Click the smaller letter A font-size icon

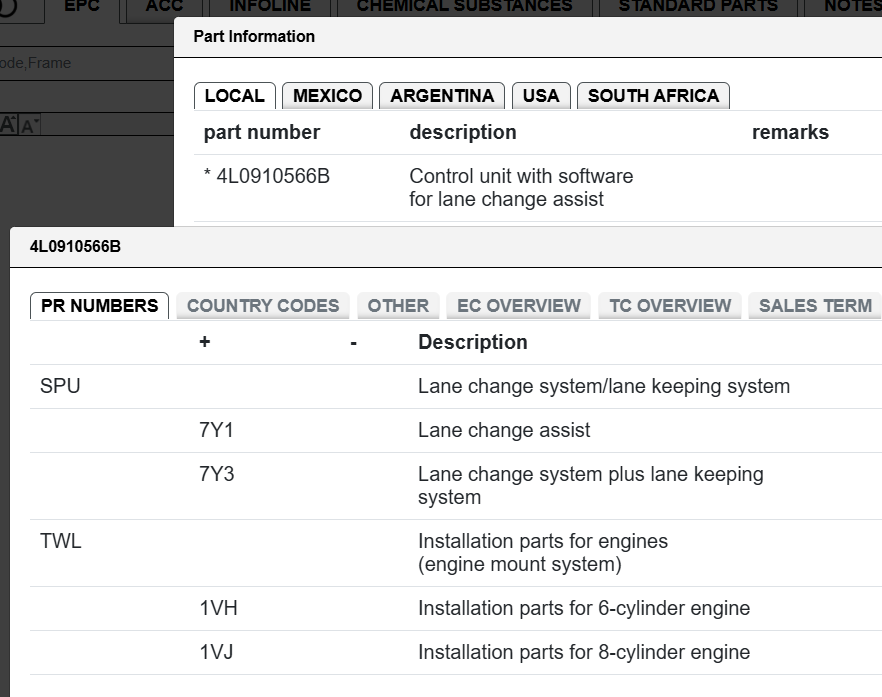tap(29, 125)
